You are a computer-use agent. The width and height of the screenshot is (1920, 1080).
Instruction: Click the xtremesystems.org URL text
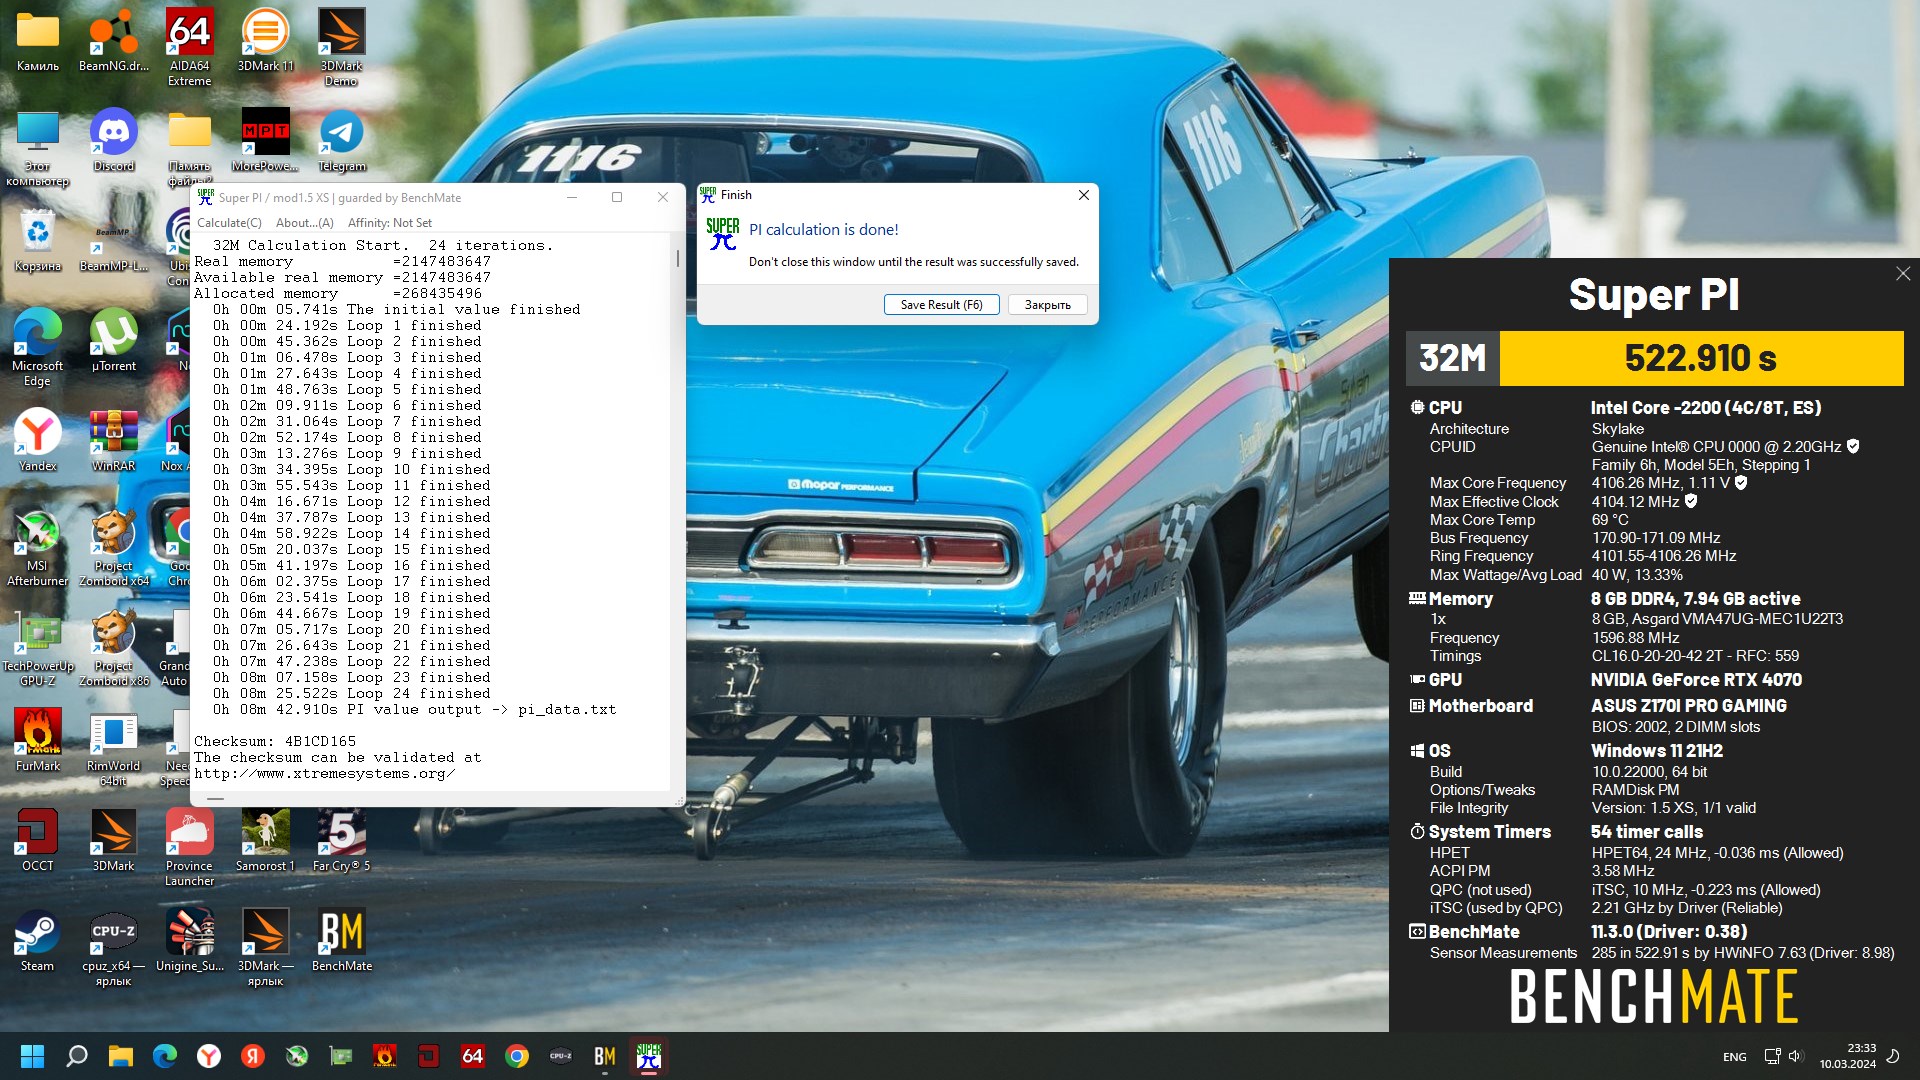[x=324, y=773]
